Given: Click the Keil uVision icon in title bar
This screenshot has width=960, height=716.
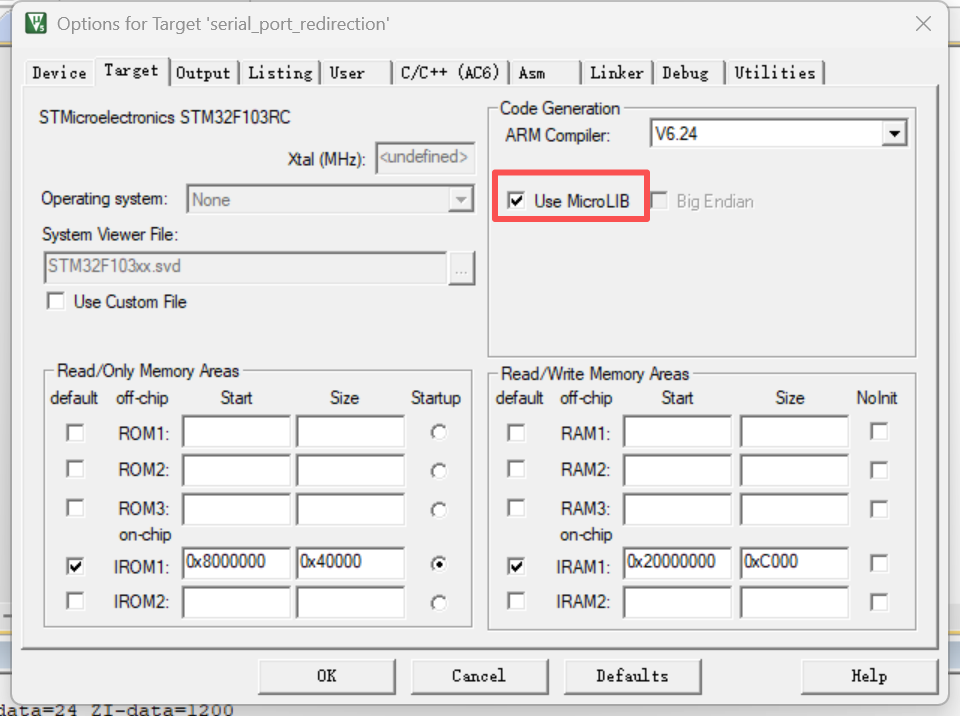Looking at the screenshot, I should [x=36, y=23].
